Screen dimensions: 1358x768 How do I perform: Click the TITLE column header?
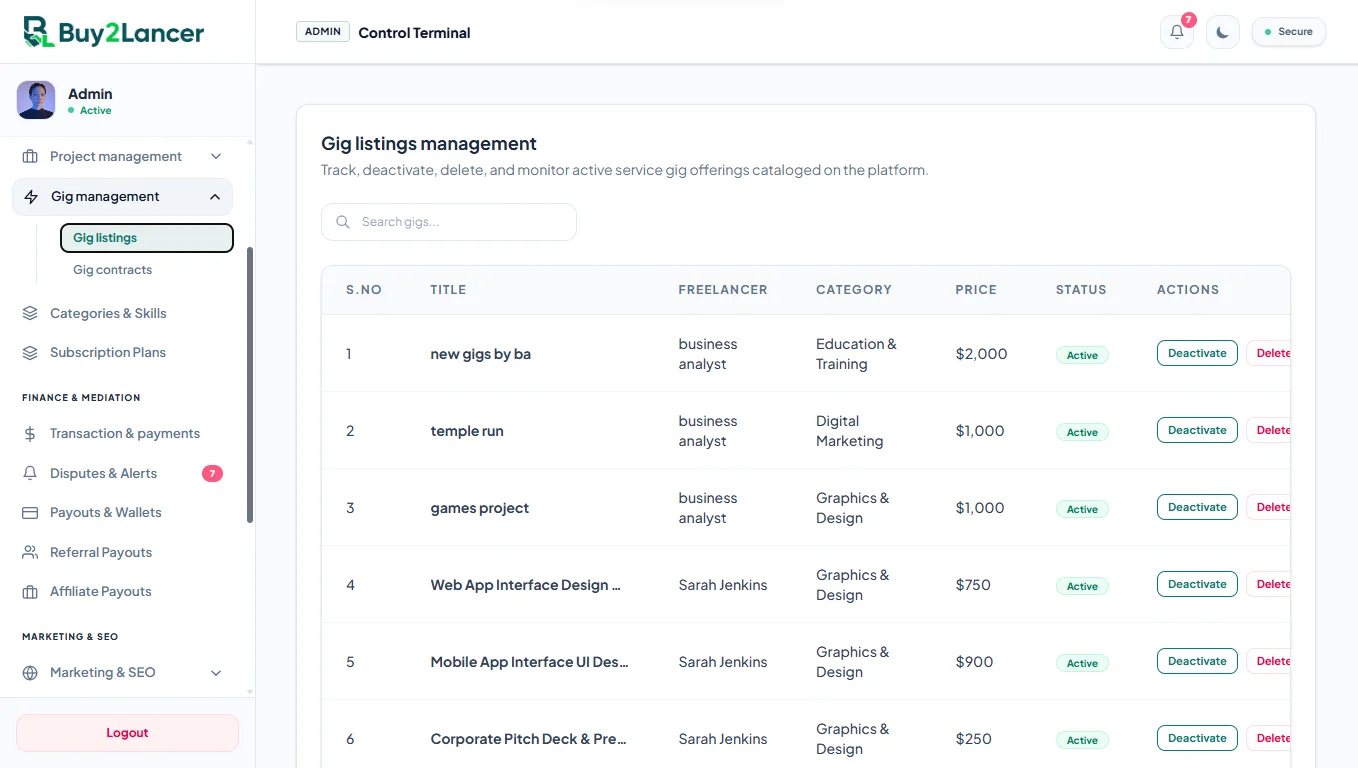tap(448, 290)
